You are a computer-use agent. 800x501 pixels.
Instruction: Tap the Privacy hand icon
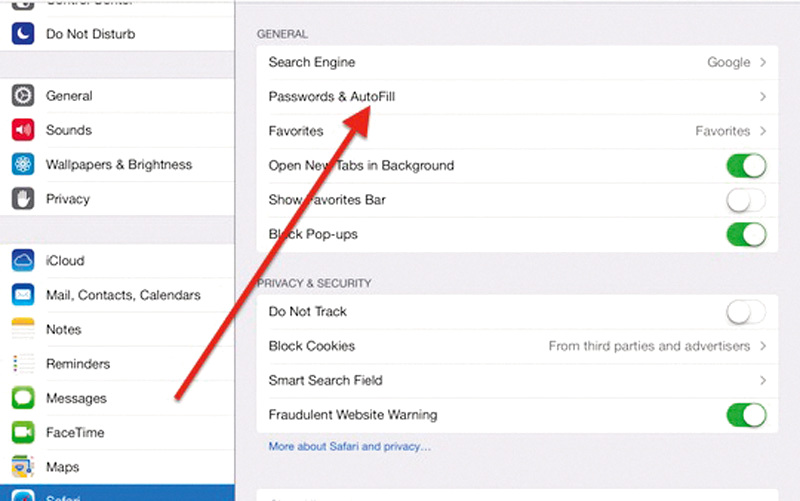point(23,199)
